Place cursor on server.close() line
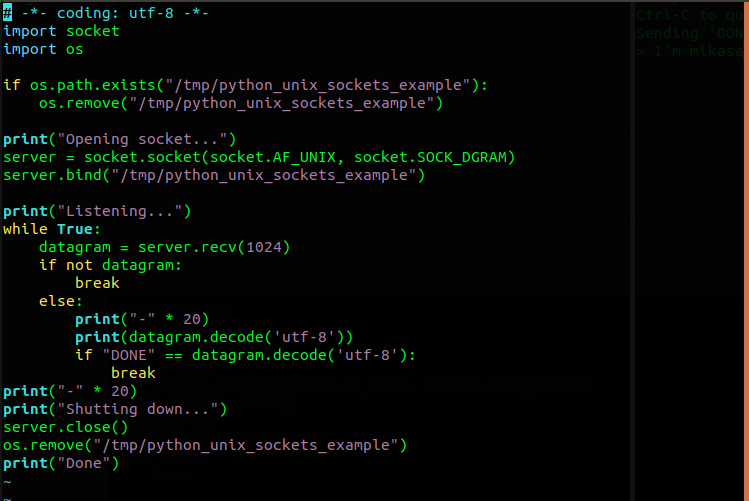Screen dimensions: 749x501 click(65, 428)
